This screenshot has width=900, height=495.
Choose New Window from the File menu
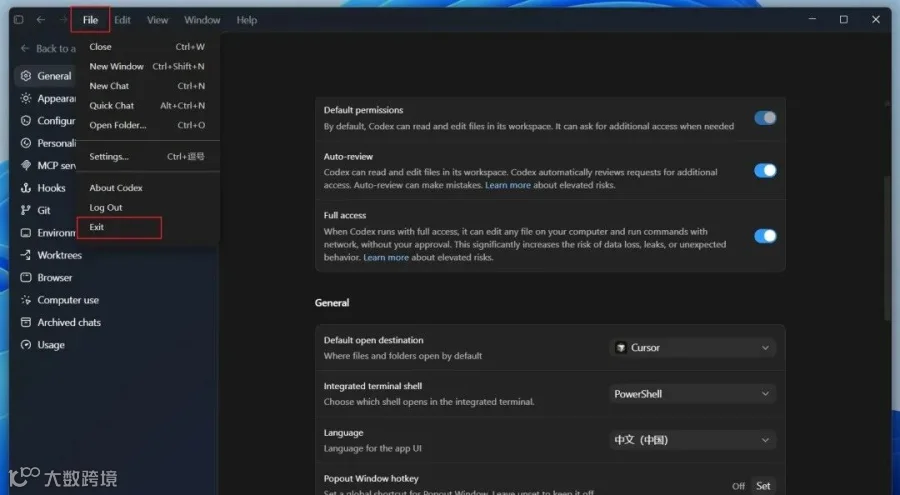click(148, 66)
